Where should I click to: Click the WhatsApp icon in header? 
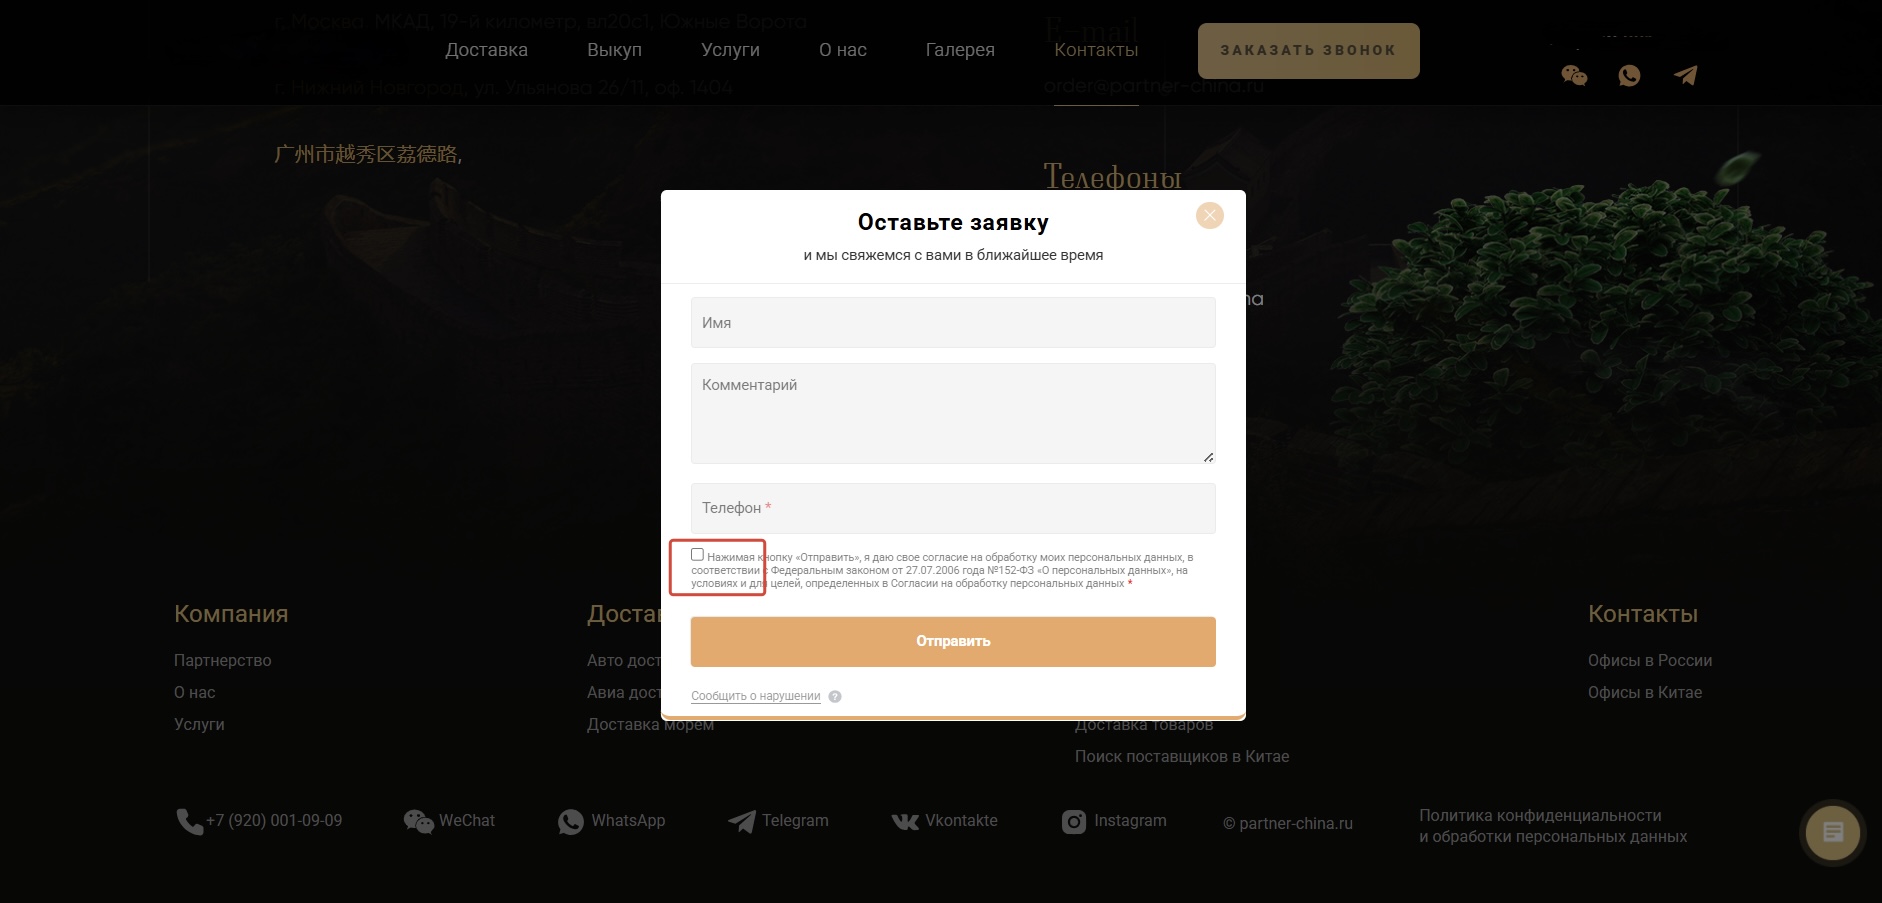click(1629, 75)
